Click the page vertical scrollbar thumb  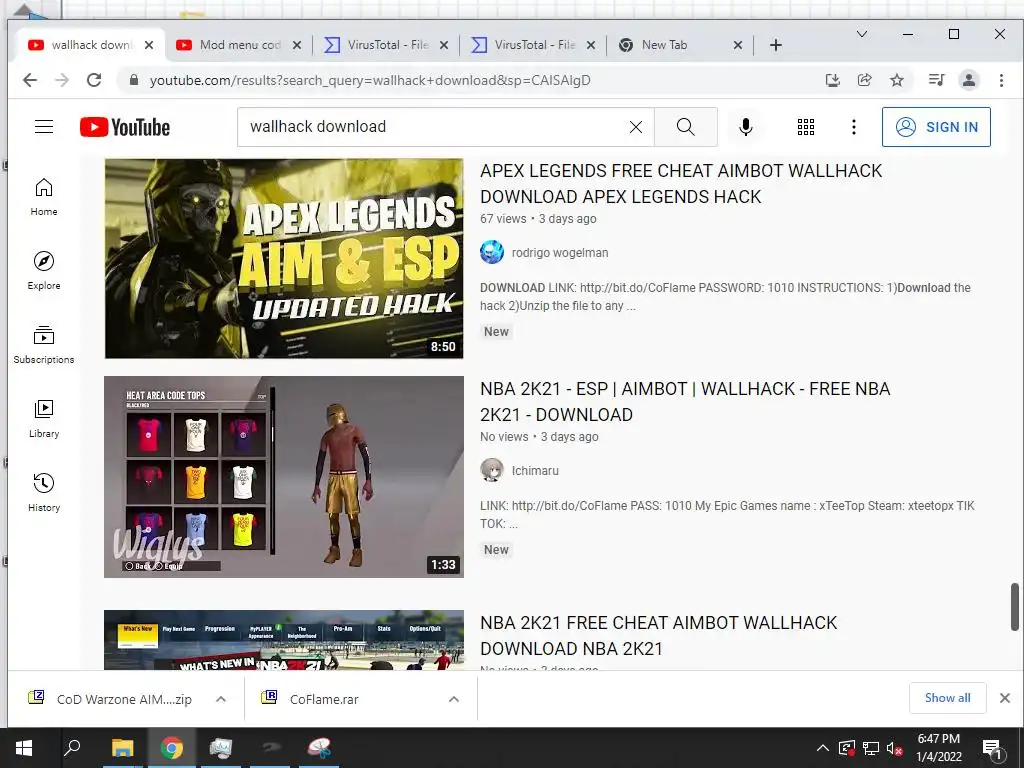(1015, 607)
